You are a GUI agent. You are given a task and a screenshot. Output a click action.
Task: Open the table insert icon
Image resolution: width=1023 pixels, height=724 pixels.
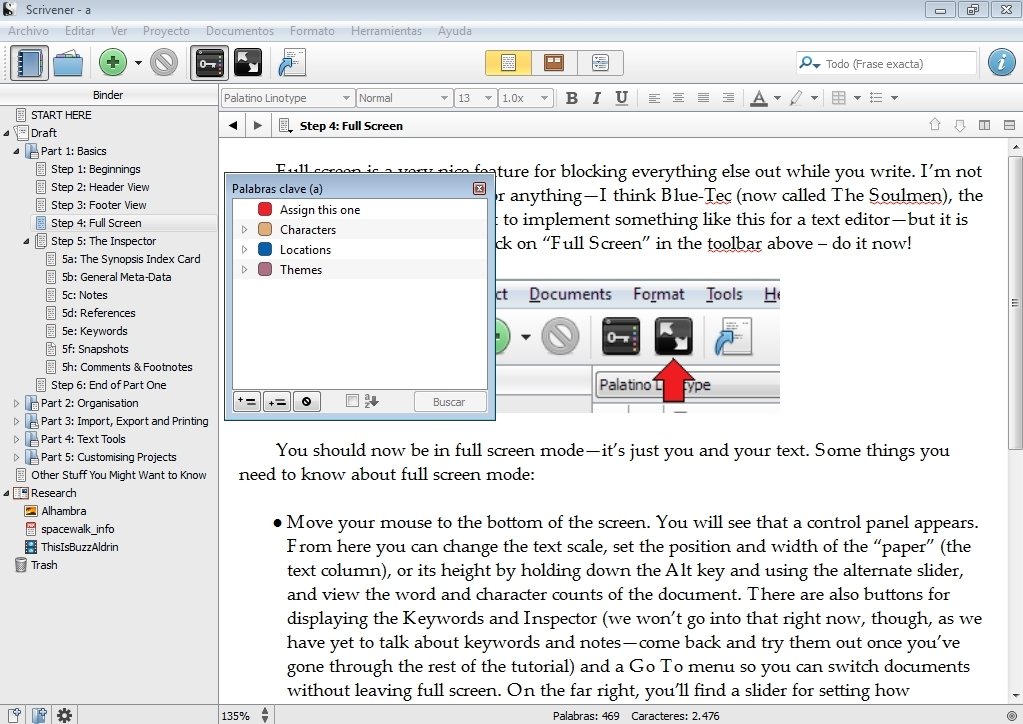tap(839, 98)
